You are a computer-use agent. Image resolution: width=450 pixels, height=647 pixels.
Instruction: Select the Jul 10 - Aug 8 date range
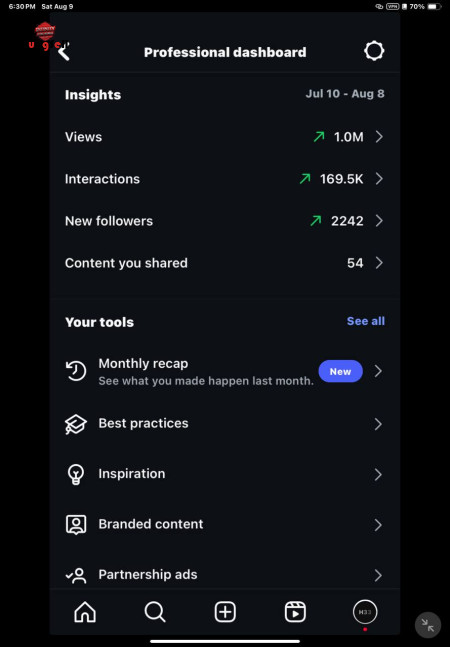pyautogui.click(x=345, y=94)
